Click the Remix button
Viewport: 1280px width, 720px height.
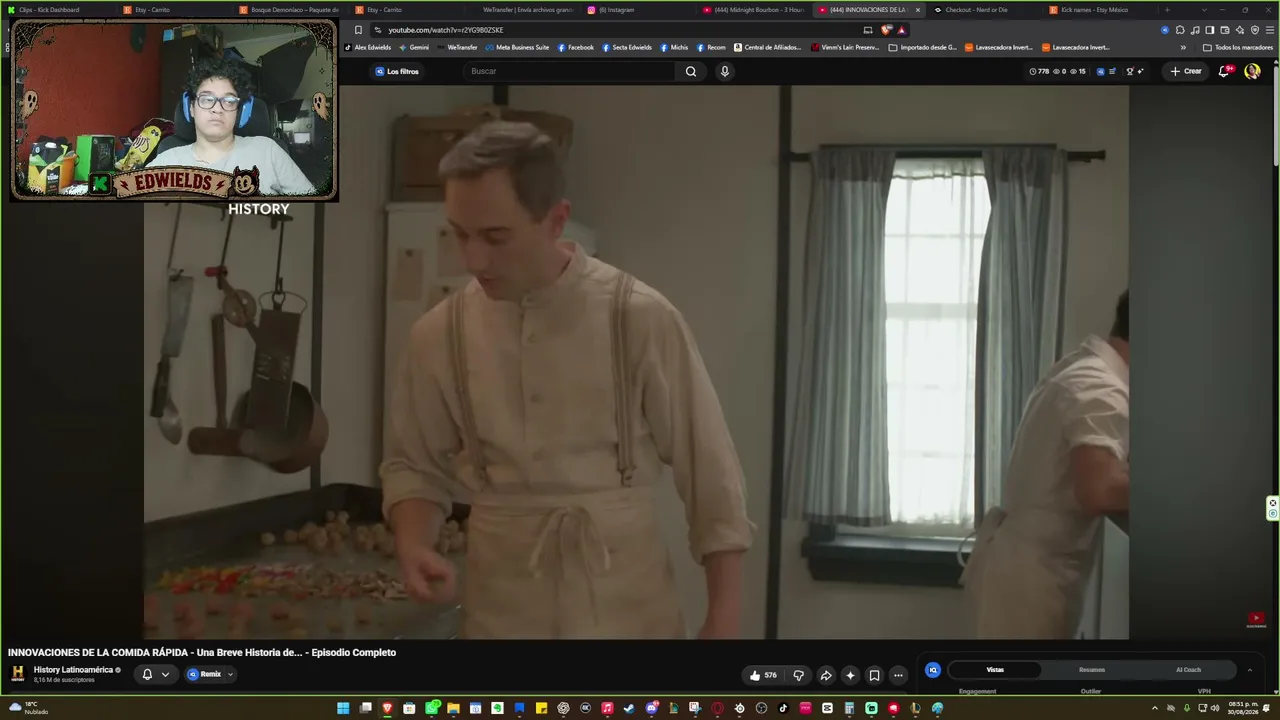[205, 674]
